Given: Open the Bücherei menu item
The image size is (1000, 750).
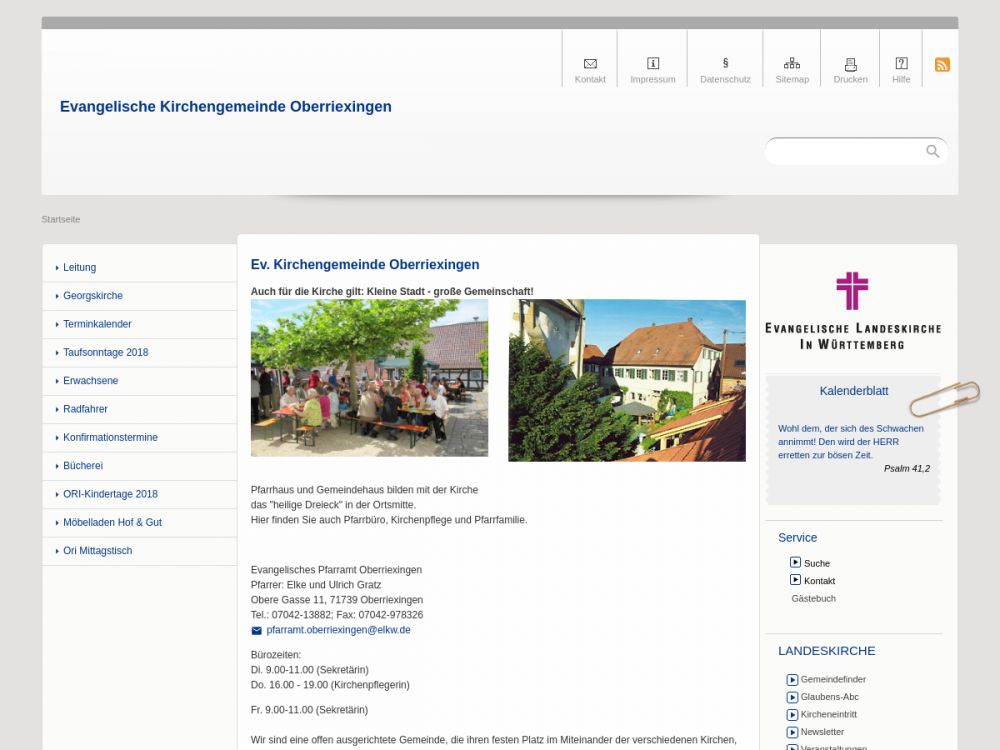Looking at the screenshot, I should 83,466.
